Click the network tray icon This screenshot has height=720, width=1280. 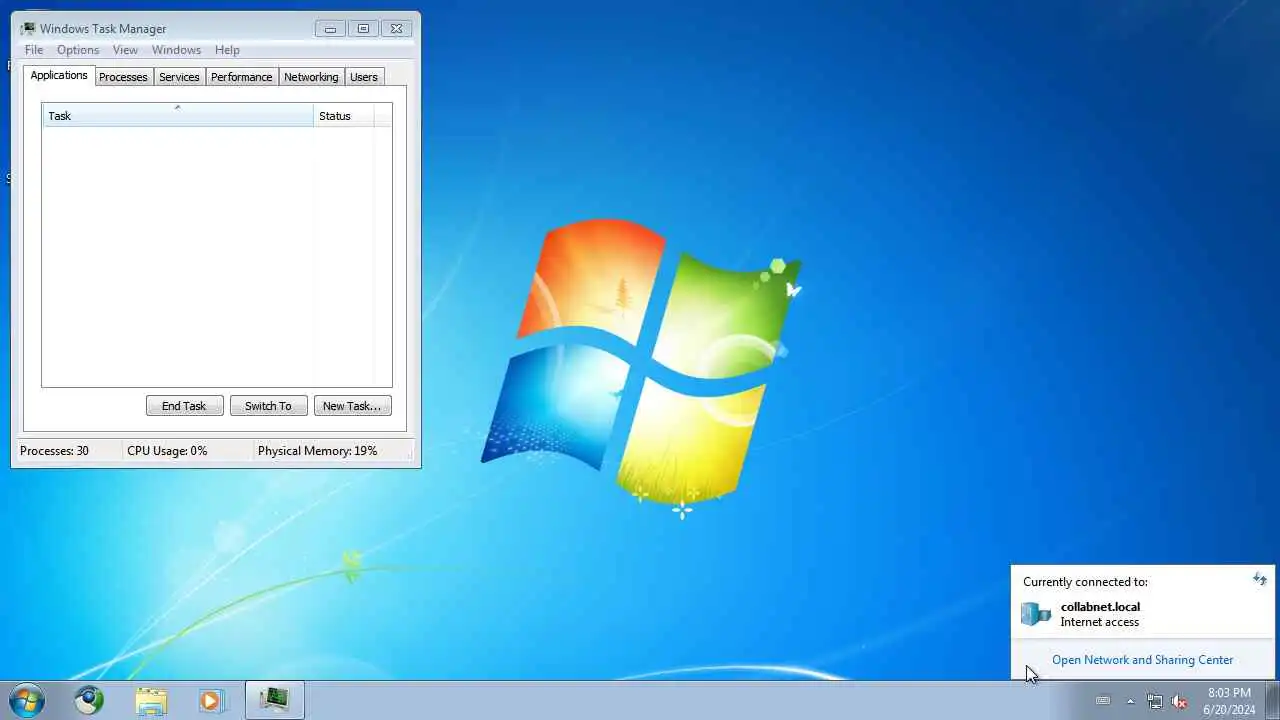point(1154,701)
